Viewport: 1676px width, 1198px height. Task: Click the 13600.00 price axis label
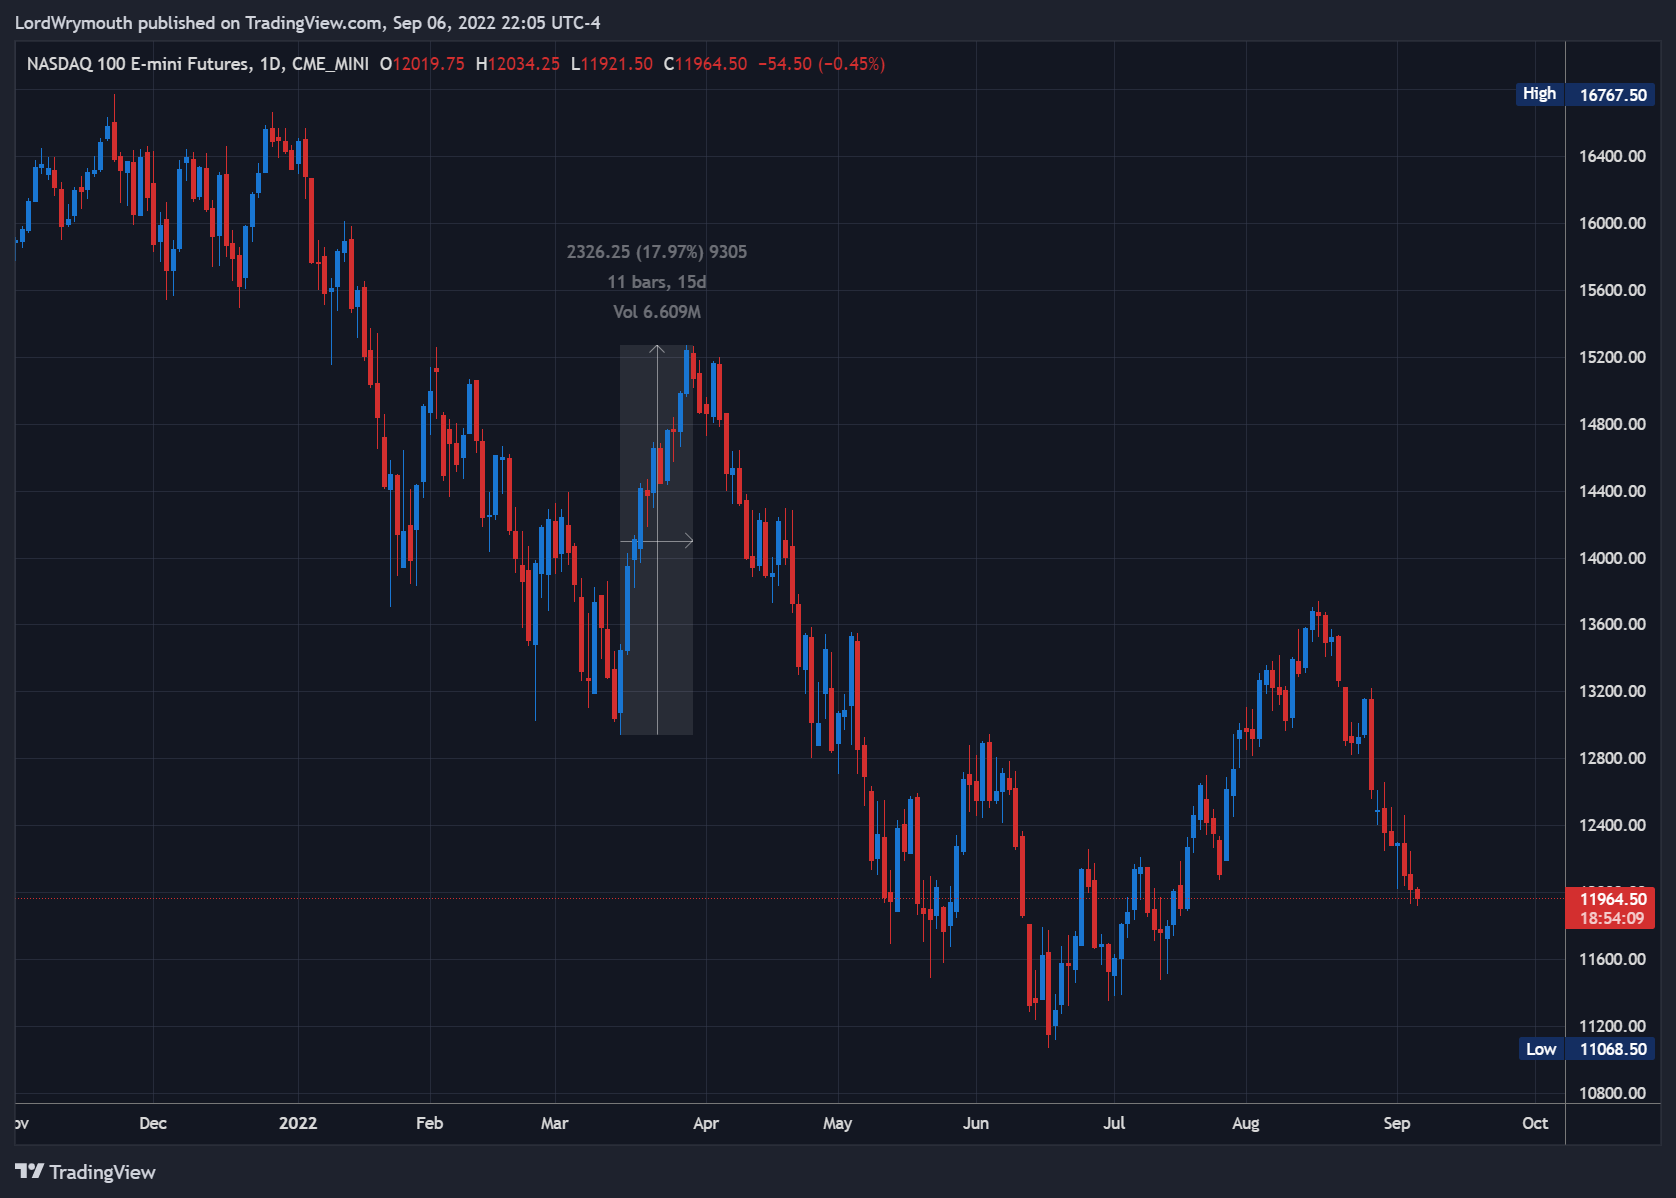[x=1612, y=624]
